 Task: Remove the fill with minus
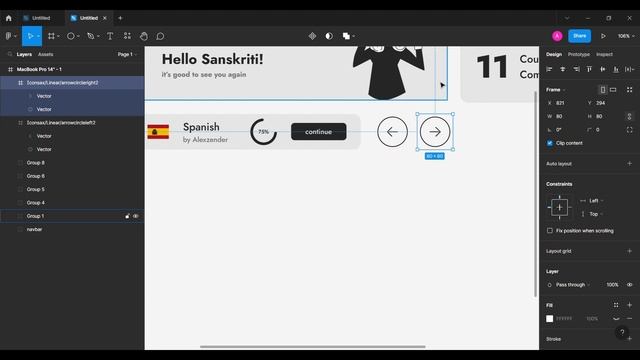point(629,318)
